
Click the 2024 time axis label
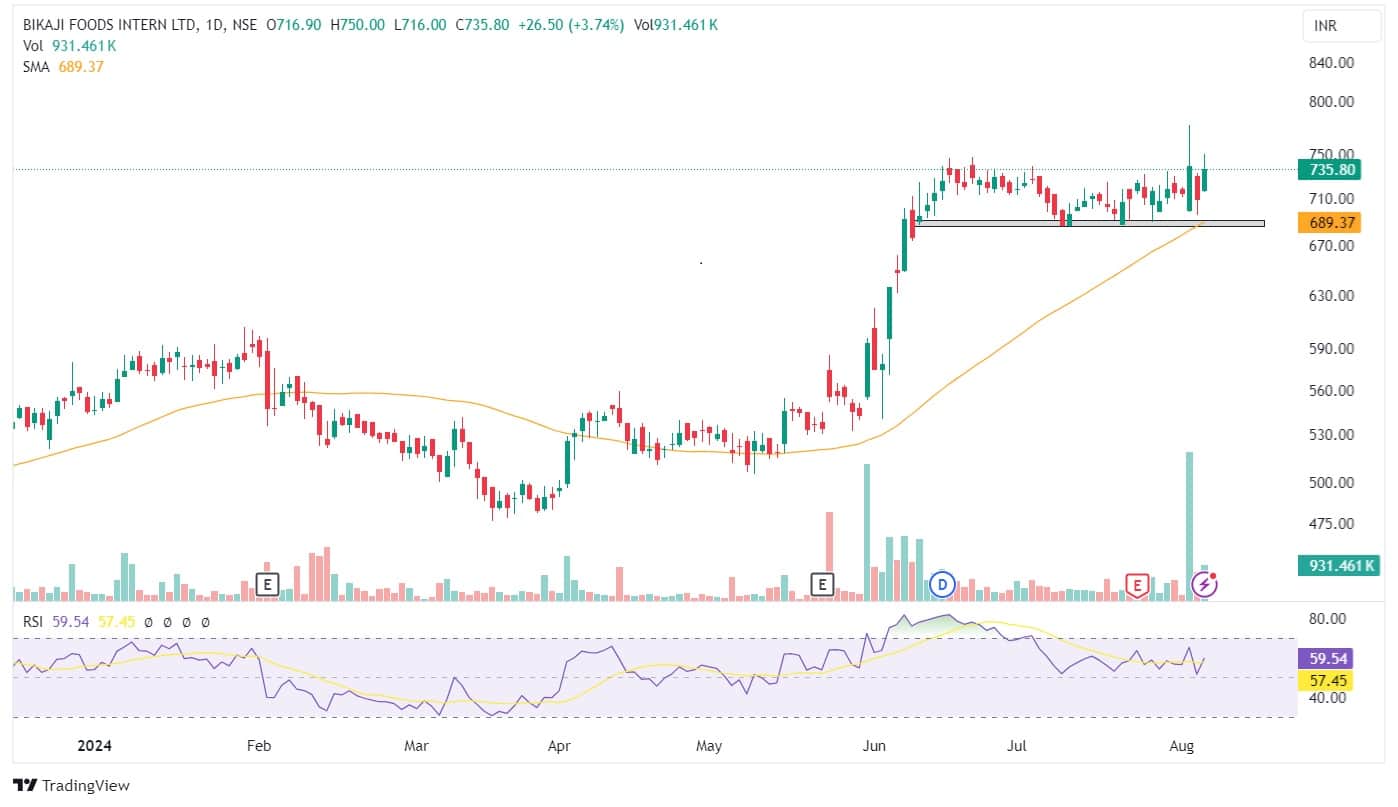click(x=93, y=745)
